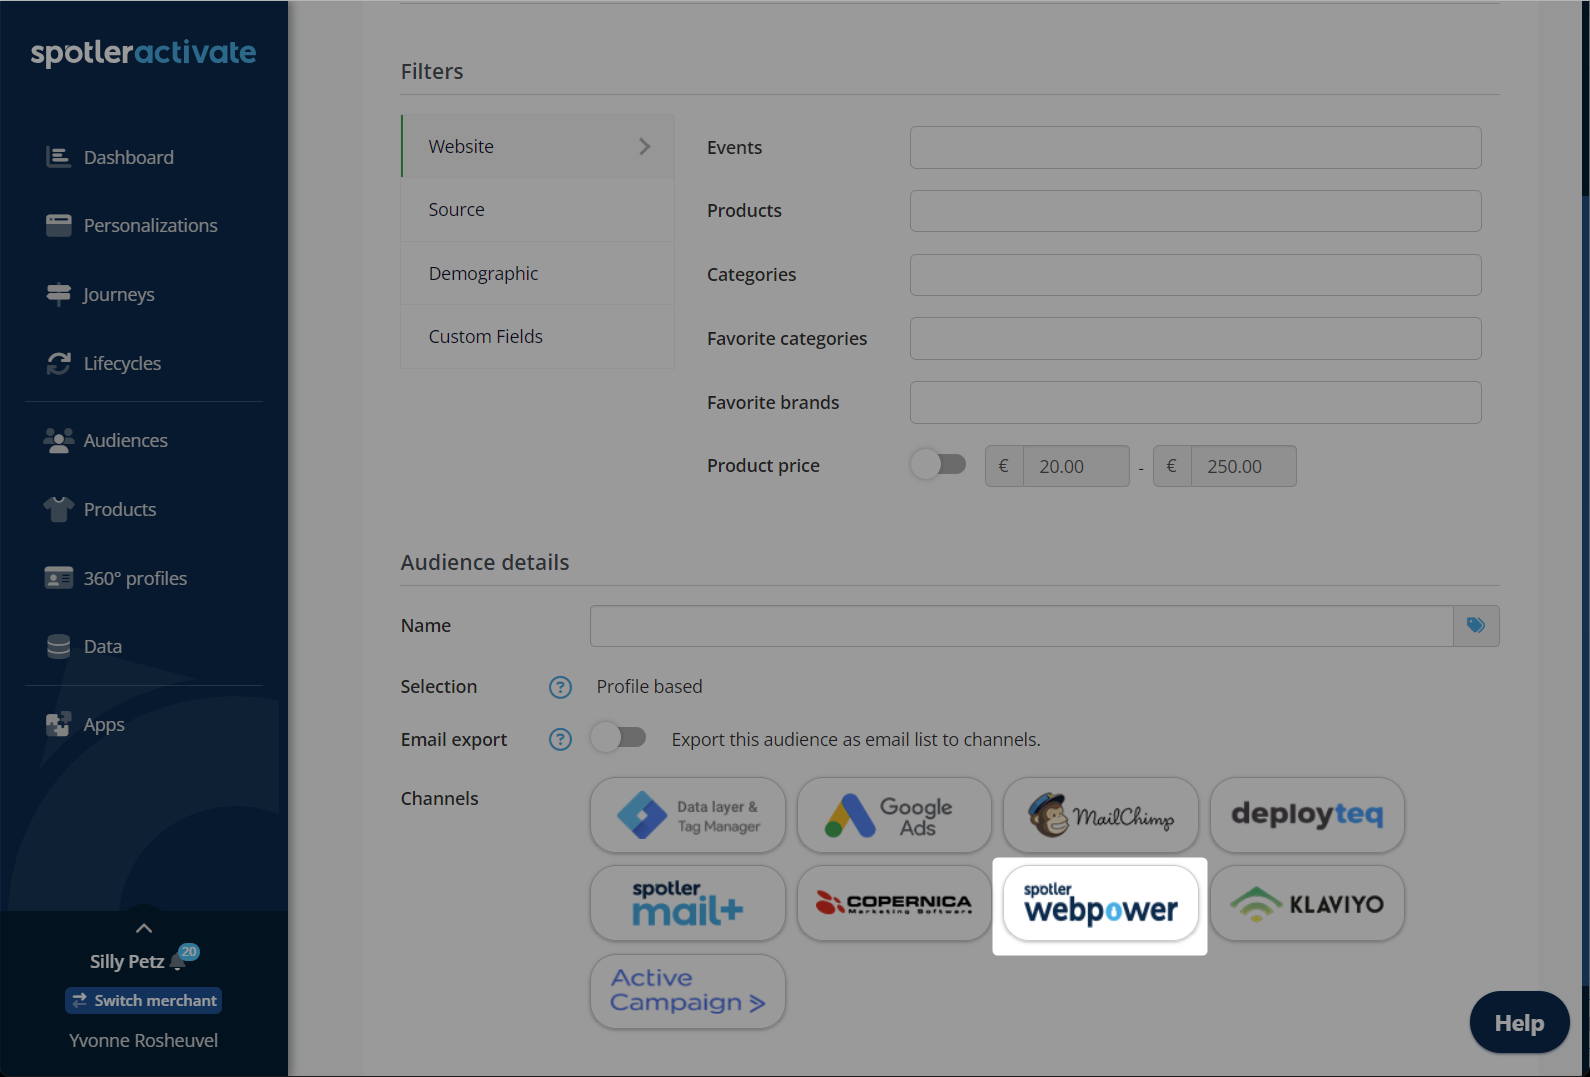Click the 360° profiles card icon
The image size is (1590, 1077).
59,578
